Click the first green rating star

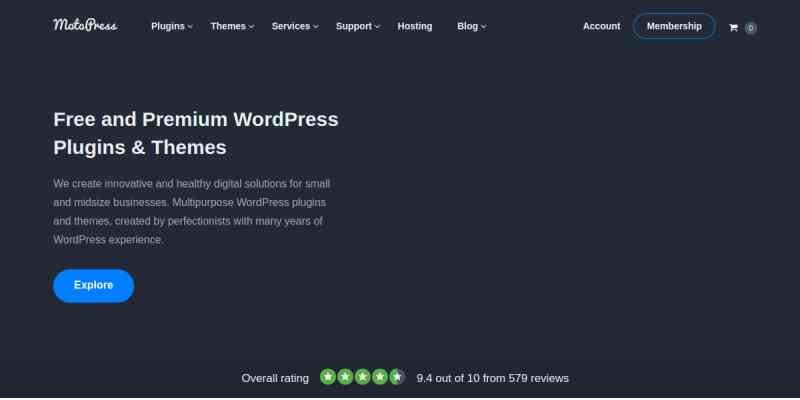(328, 377)
